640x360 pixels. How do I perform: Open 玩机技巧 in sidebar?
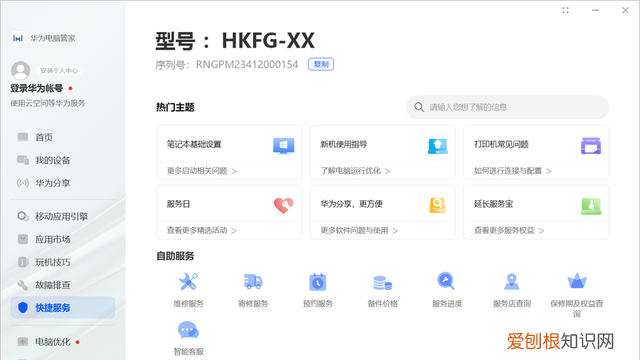(63, 262)
